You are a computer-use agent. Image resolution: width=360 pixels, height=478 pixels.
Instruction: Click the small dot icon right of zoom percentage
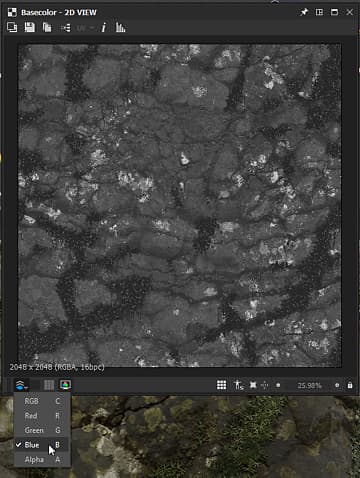337,385
